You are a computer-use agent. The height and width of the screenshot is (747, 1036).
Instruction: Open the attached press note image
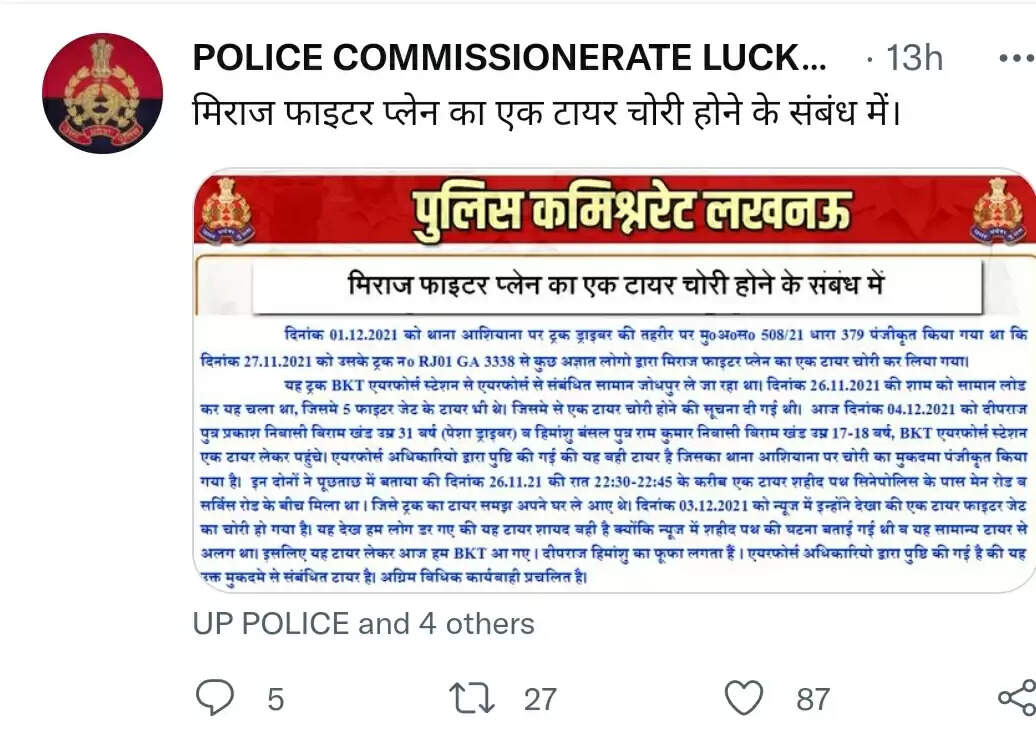tap(614, 380)
